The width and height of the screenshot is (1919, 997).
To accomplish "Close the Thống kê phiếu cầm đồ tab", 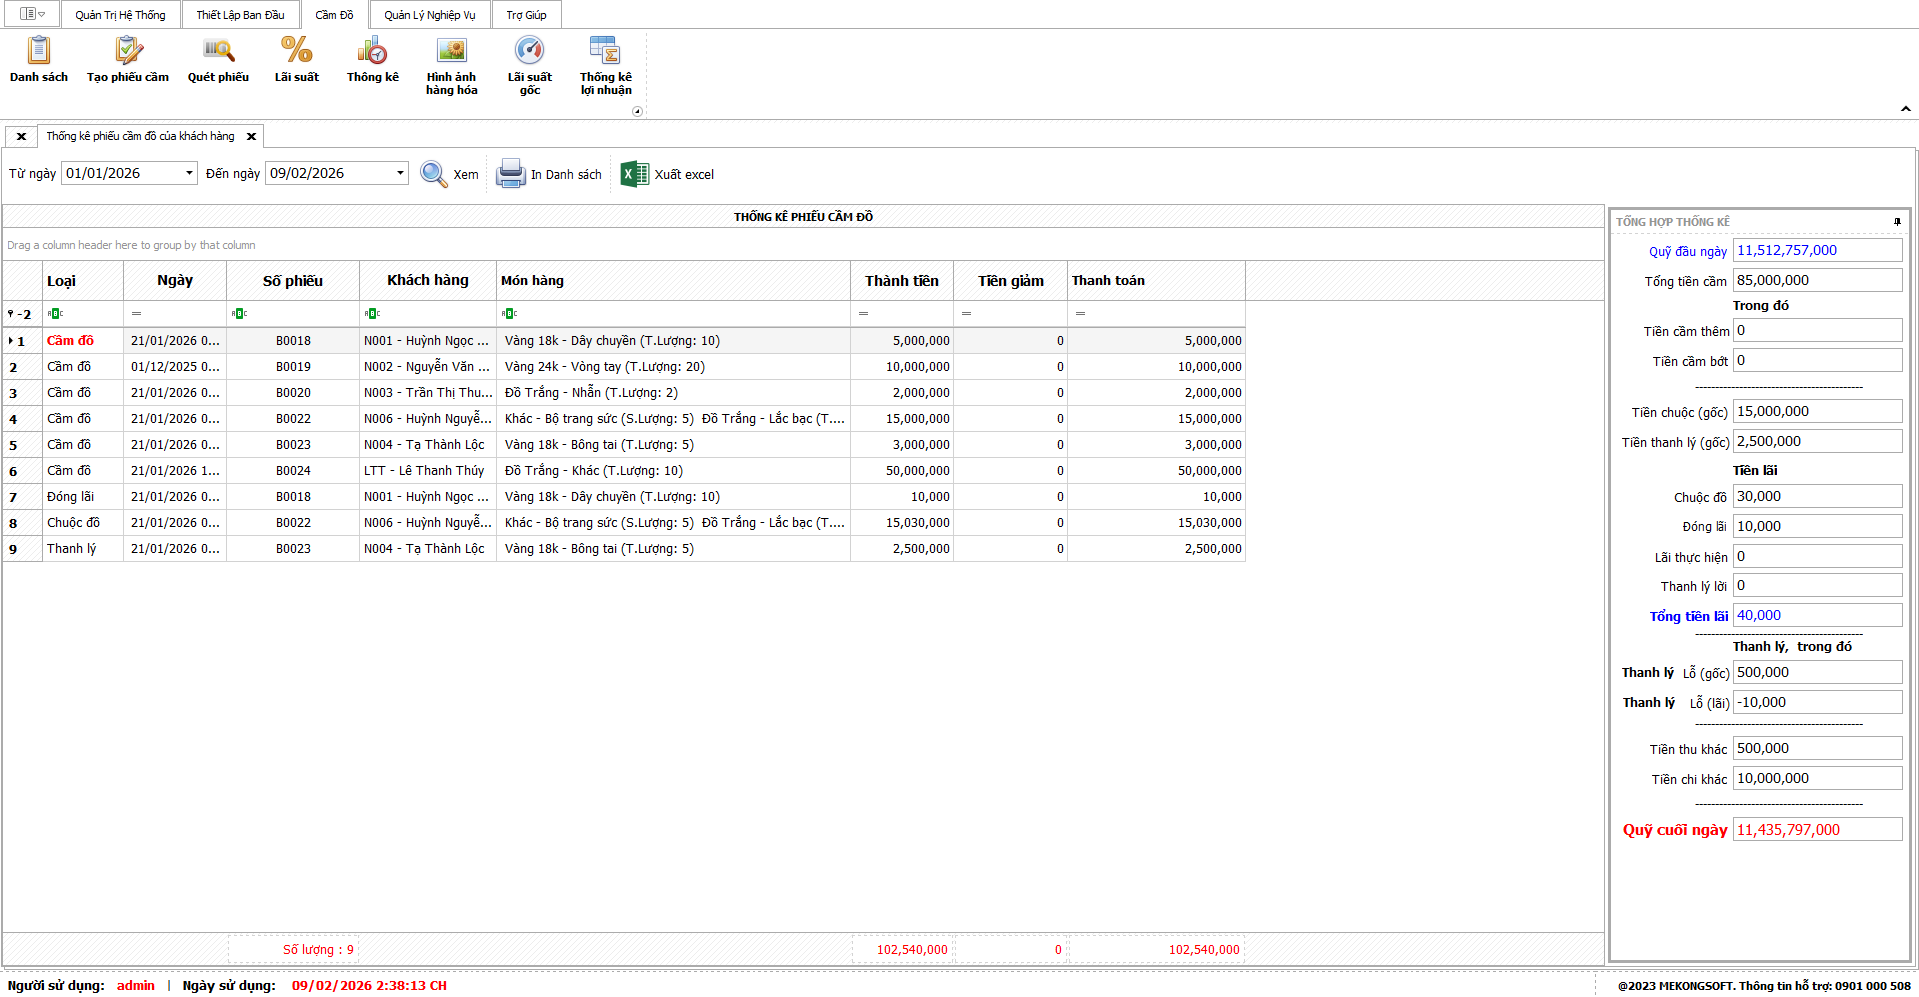I will [x=252, y=137].
